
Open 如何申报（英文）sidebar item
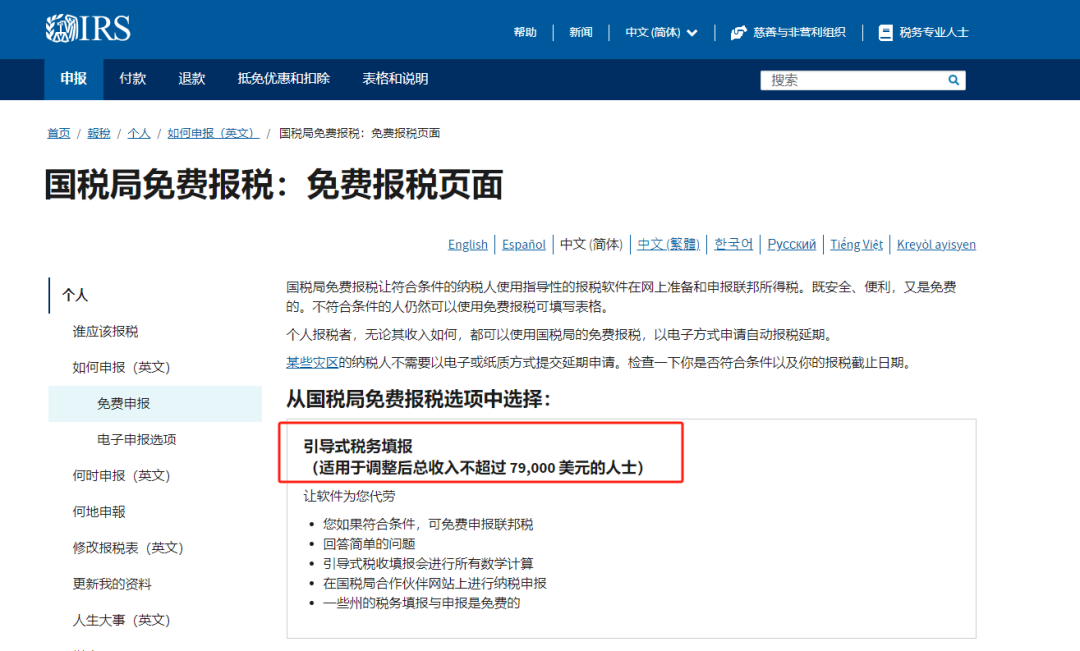(121, 368)
